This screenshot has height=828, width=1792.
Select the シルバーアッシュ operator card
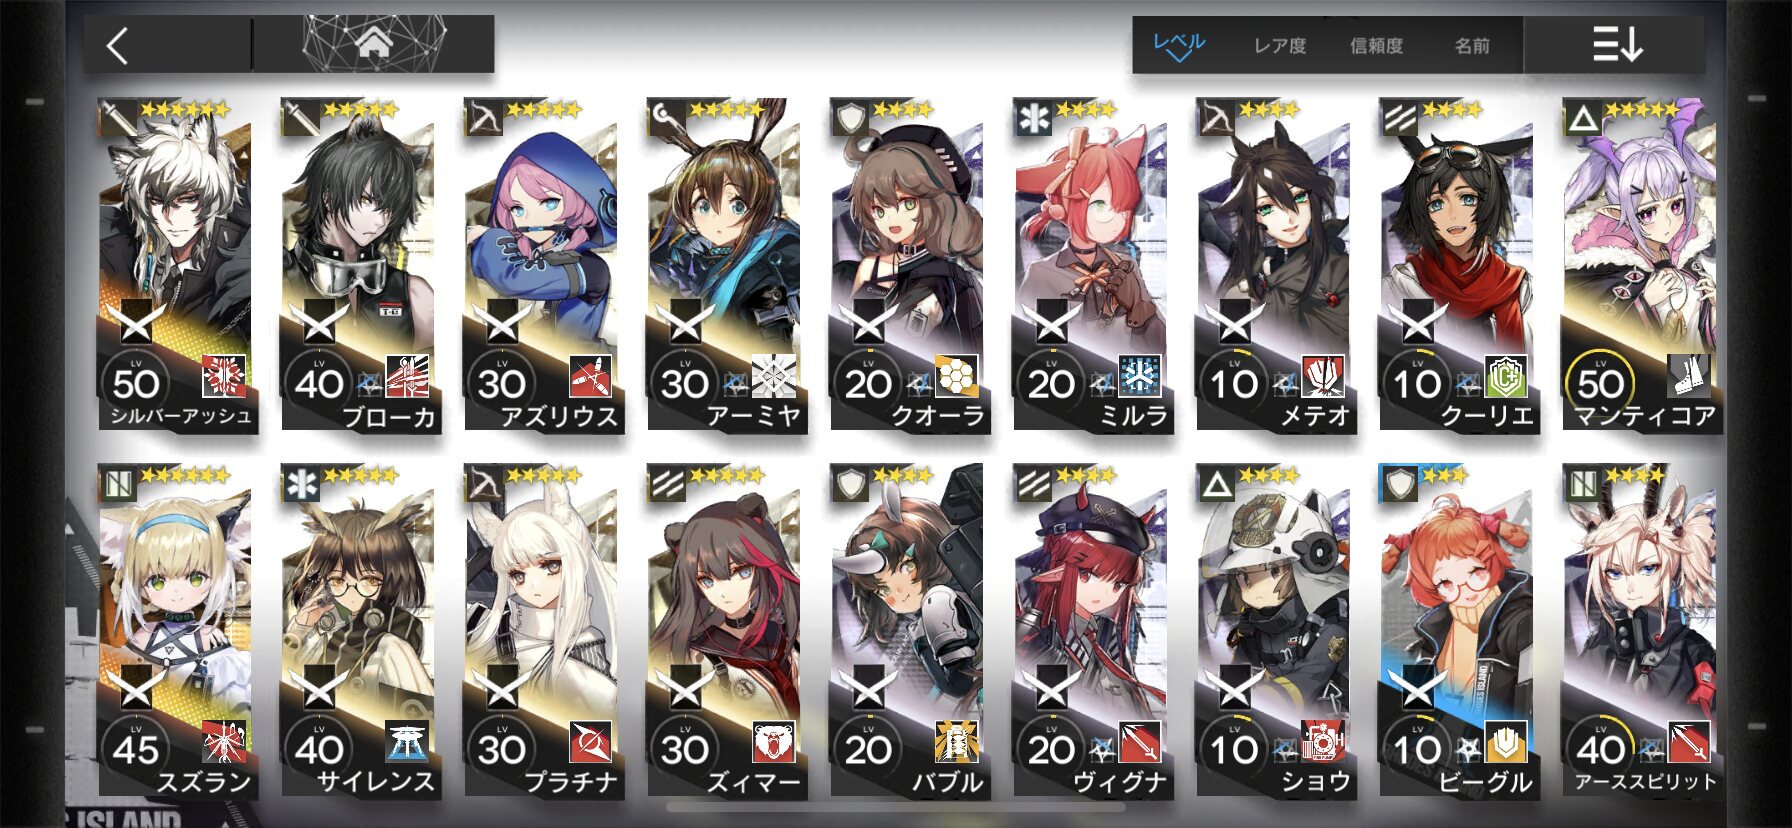tap(176, 265)
